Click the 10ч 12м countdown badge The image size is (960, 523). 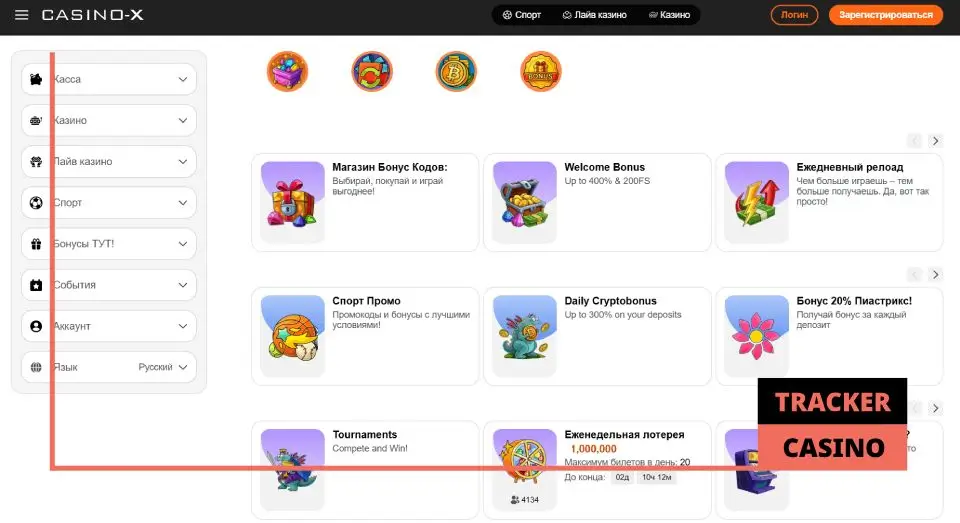pos(656,477)
